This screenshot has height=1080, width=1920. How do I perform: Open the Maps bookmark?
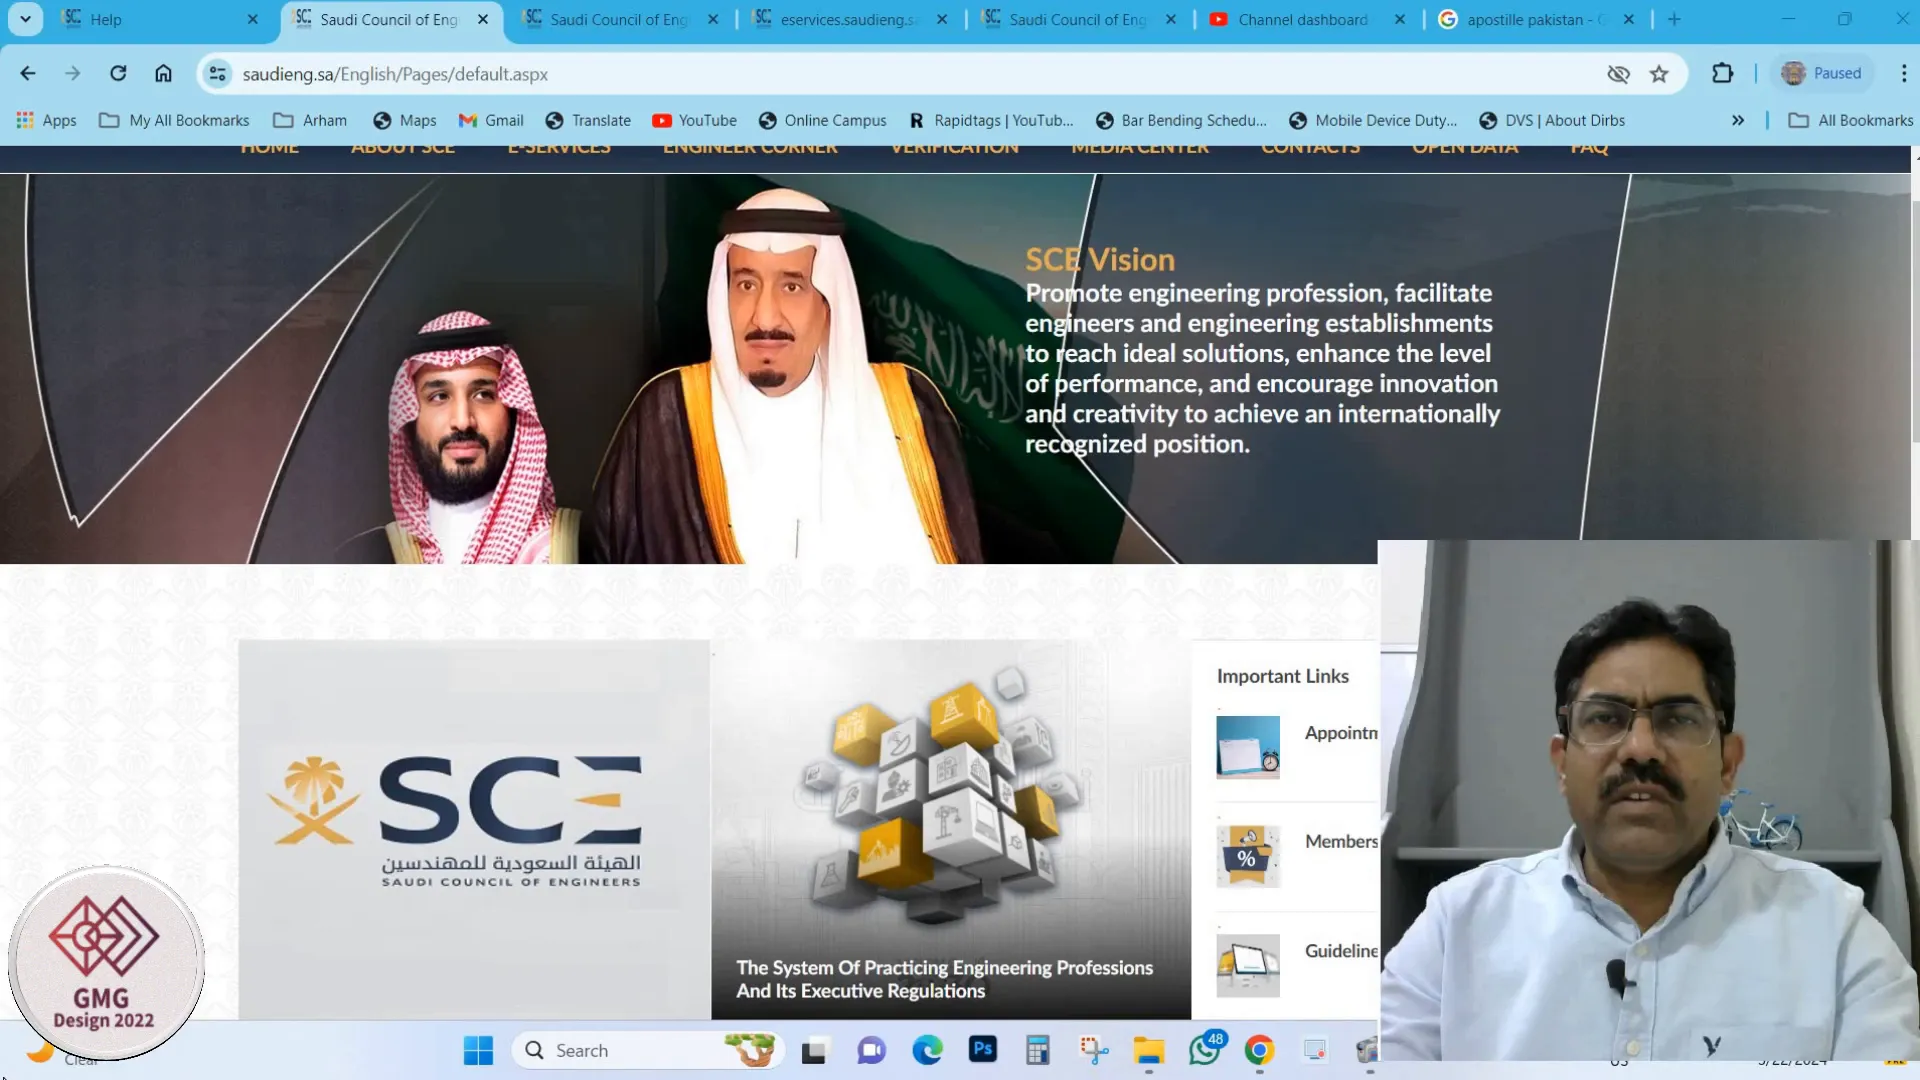click(404, 120)
